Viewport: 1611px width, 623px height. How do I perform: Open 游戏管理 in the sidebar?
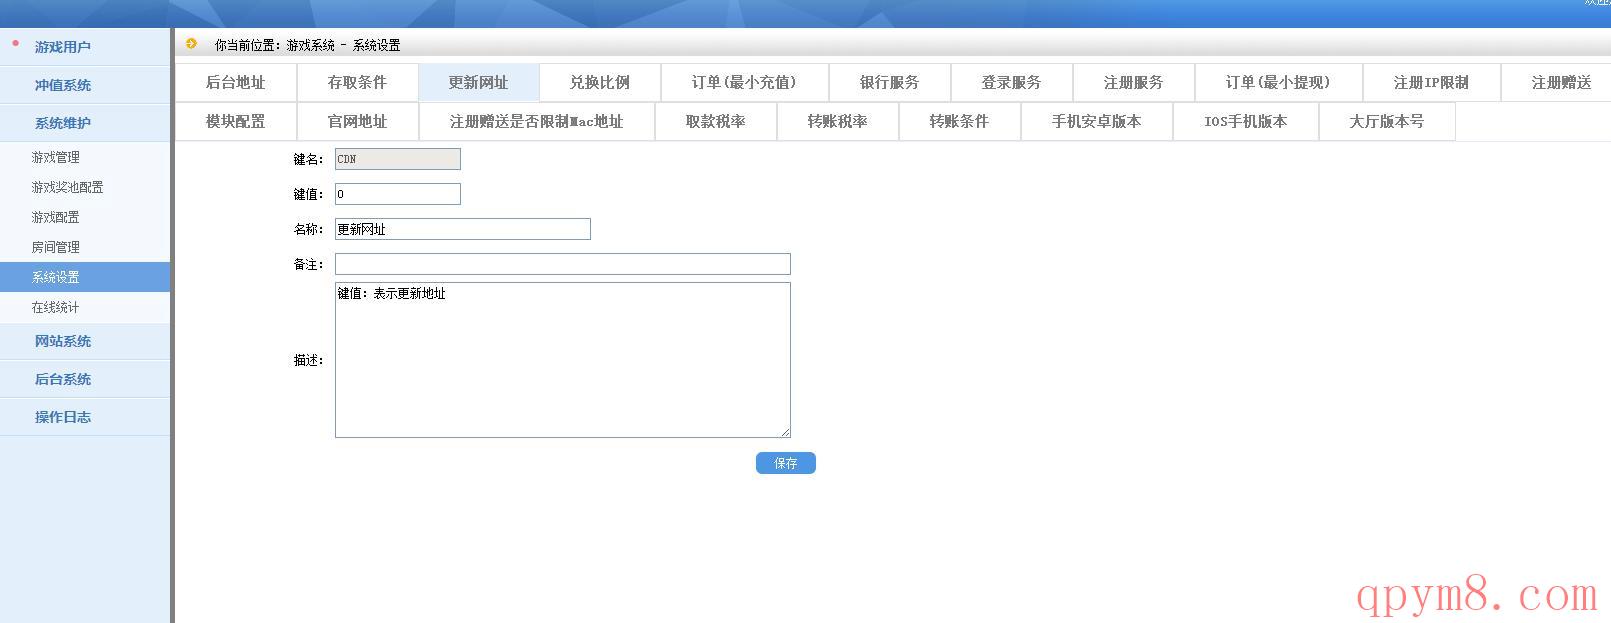pos(85,157)
